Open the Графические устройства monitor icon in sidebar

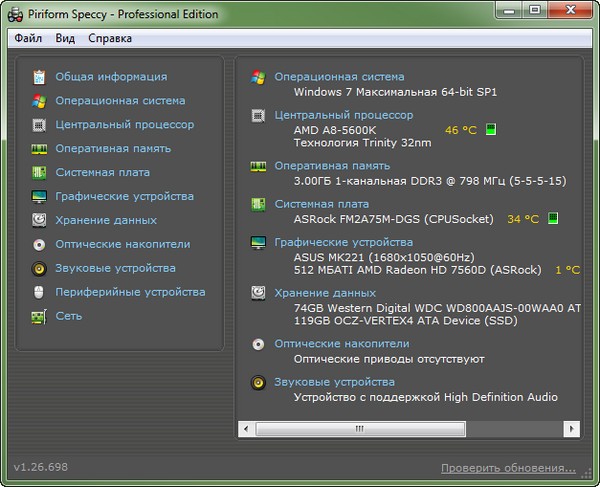39,197
